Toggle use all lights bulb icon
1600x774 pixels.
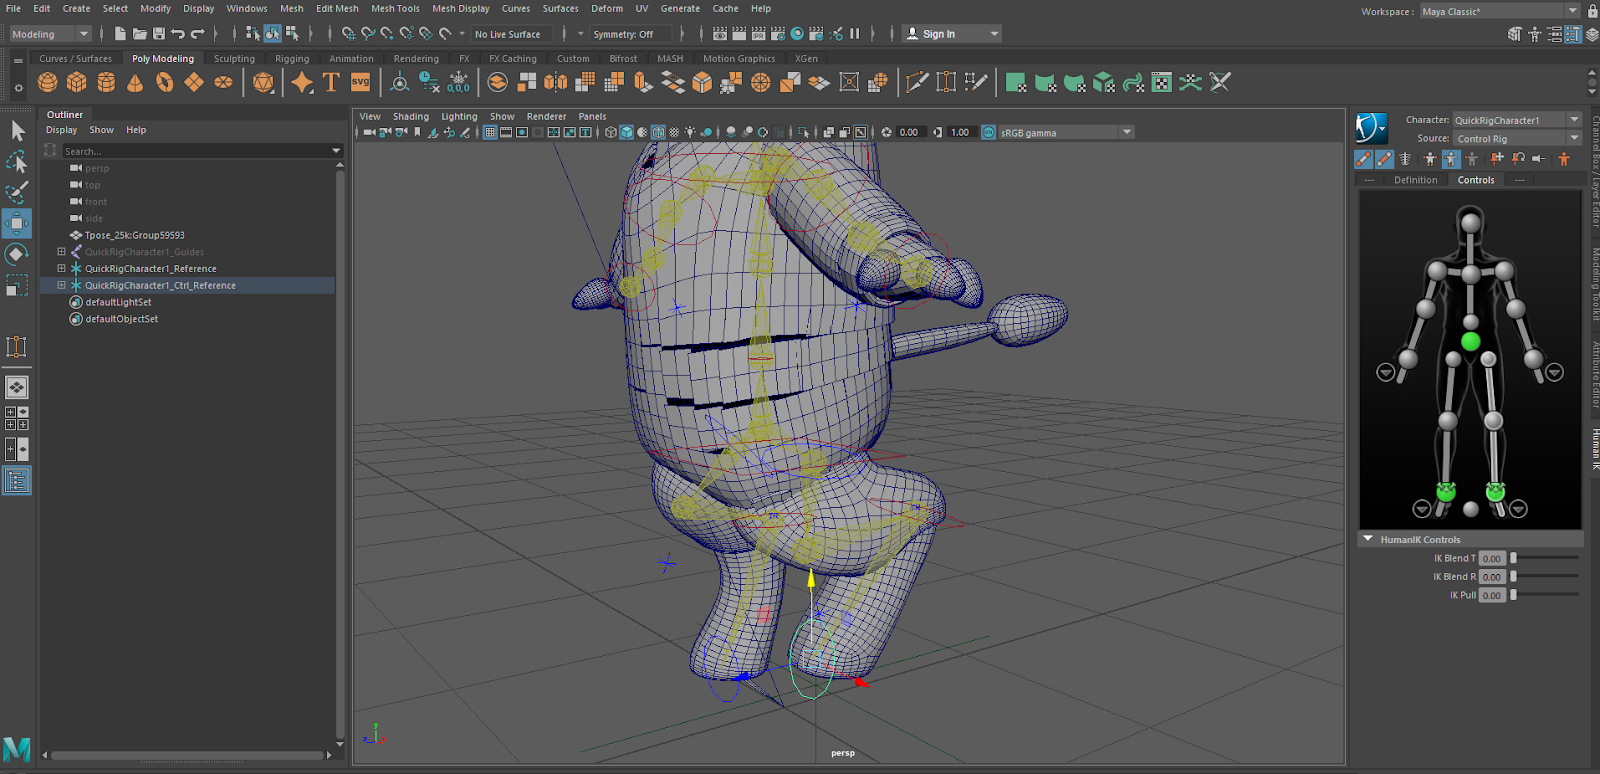click(x=690, y=132)
